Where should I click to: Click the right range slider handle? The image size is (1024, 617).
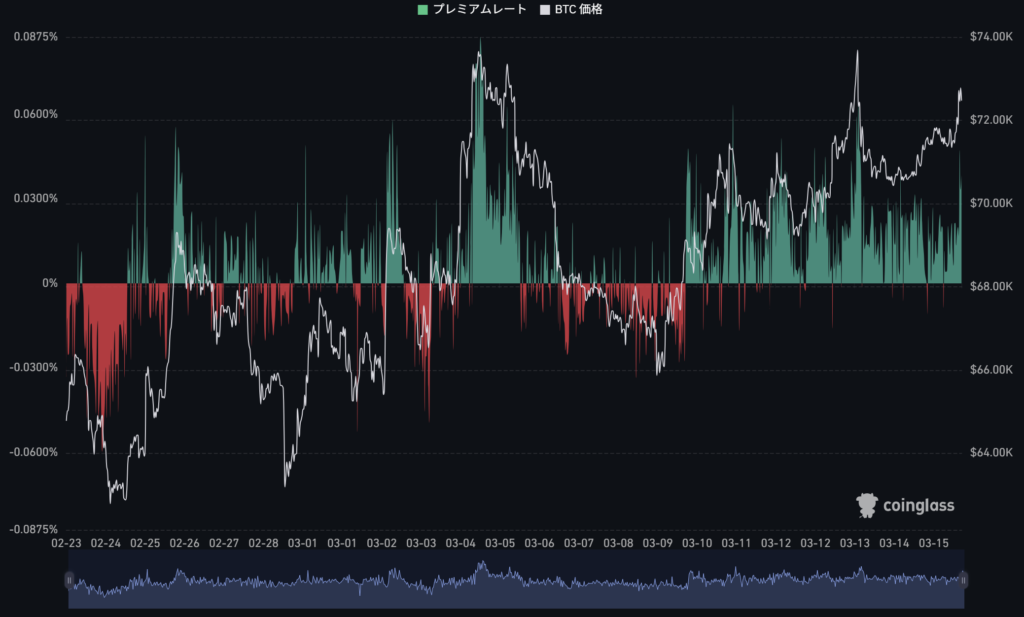[963, 579]
